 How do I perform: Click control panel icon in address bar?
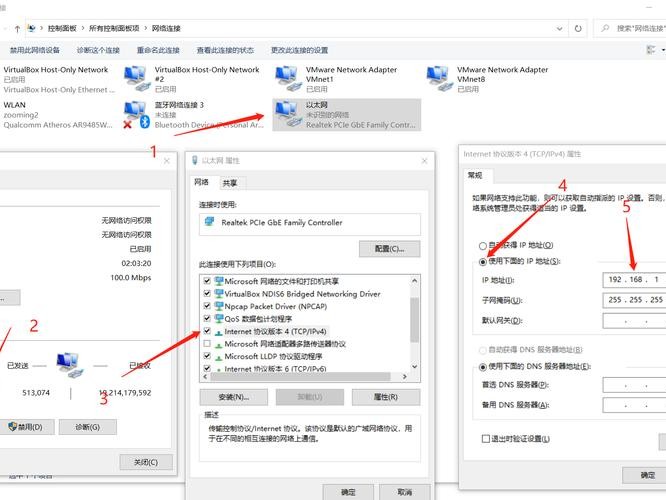point(31,28)
